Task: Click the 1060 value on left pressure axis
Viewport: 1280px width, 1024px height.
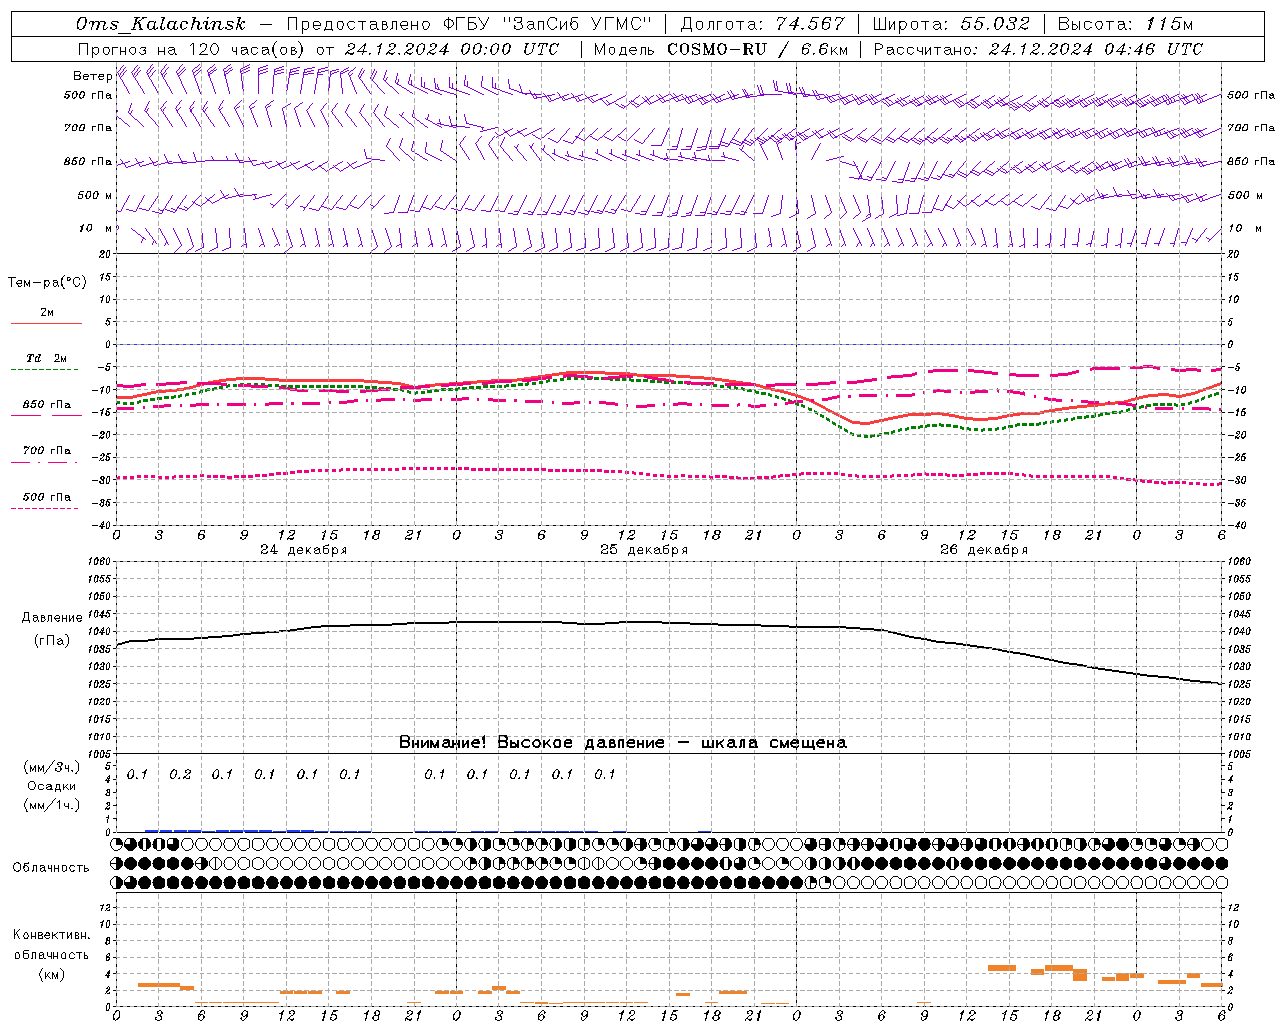Action: [x=100, y=561]
